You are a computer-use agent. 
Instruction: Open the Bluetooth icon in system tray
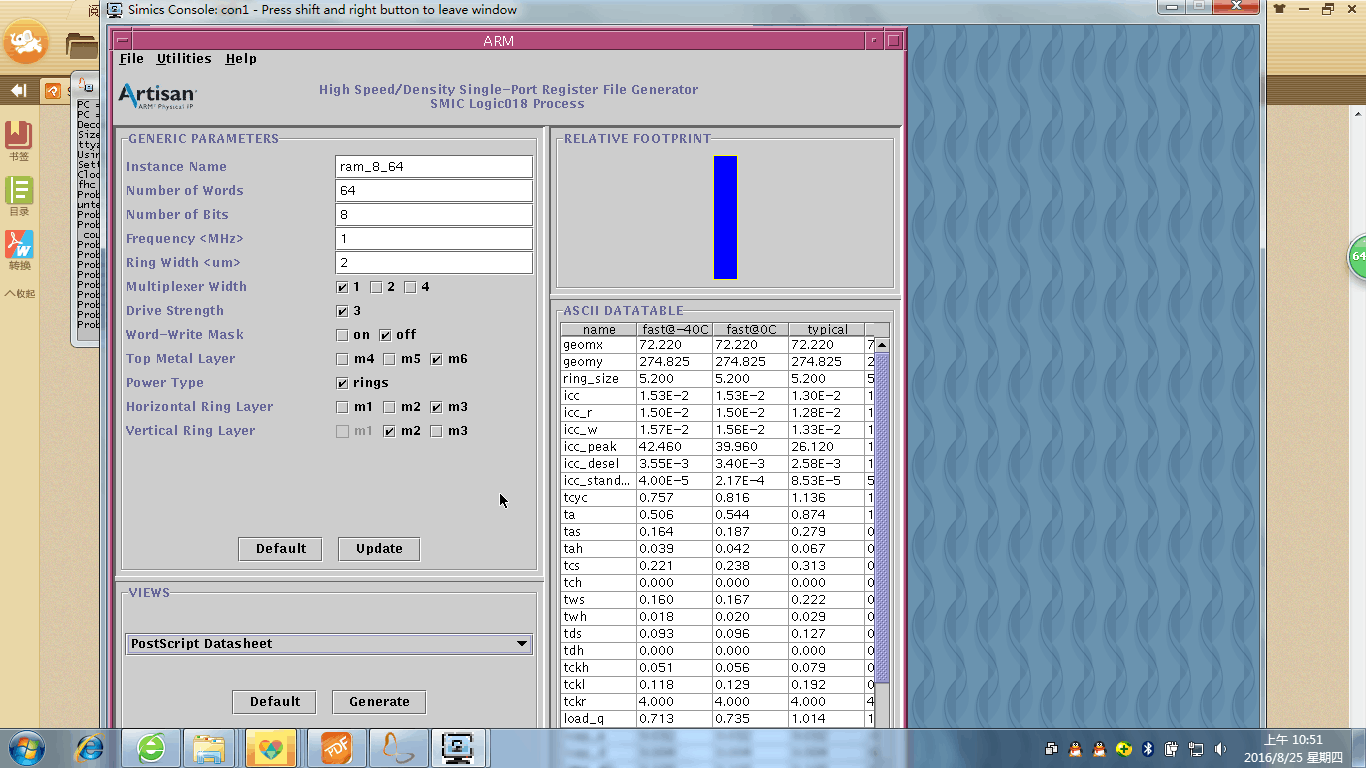[x=1147, y=748]
